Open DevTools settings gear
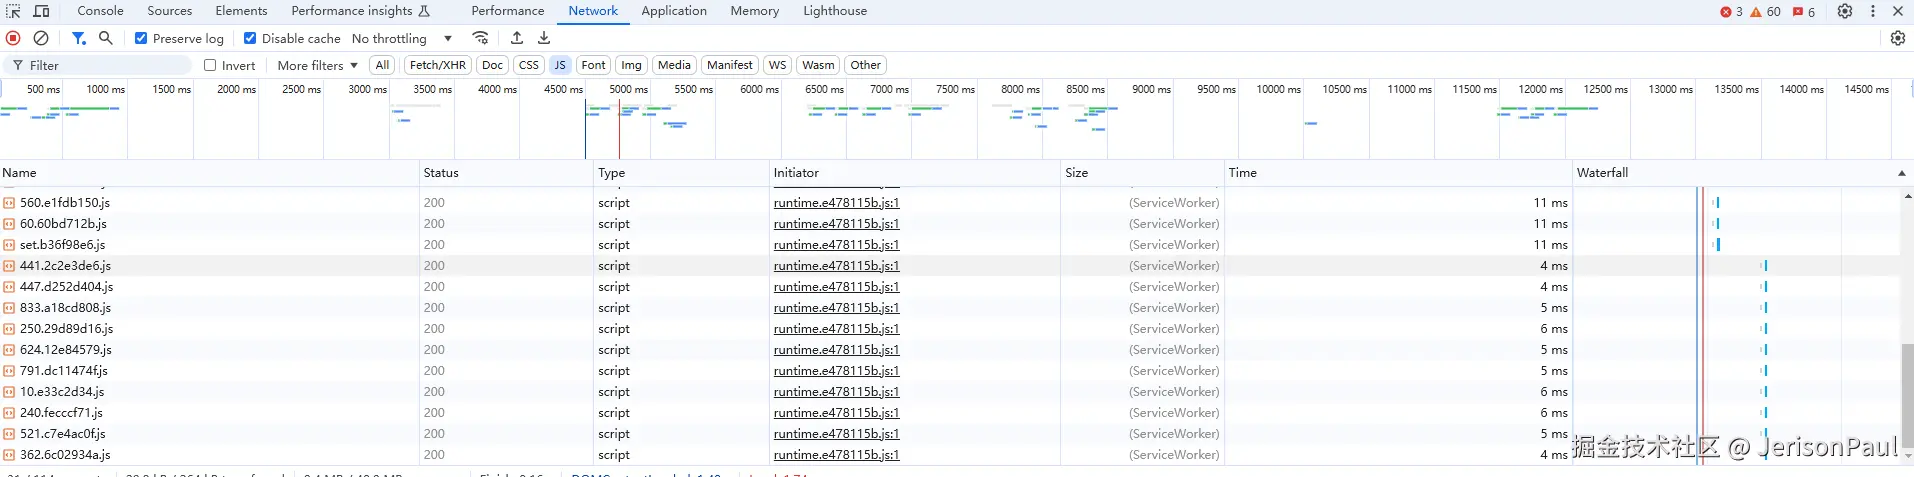The width and height of the screenshot is (1914, 477). (1845, 11)
